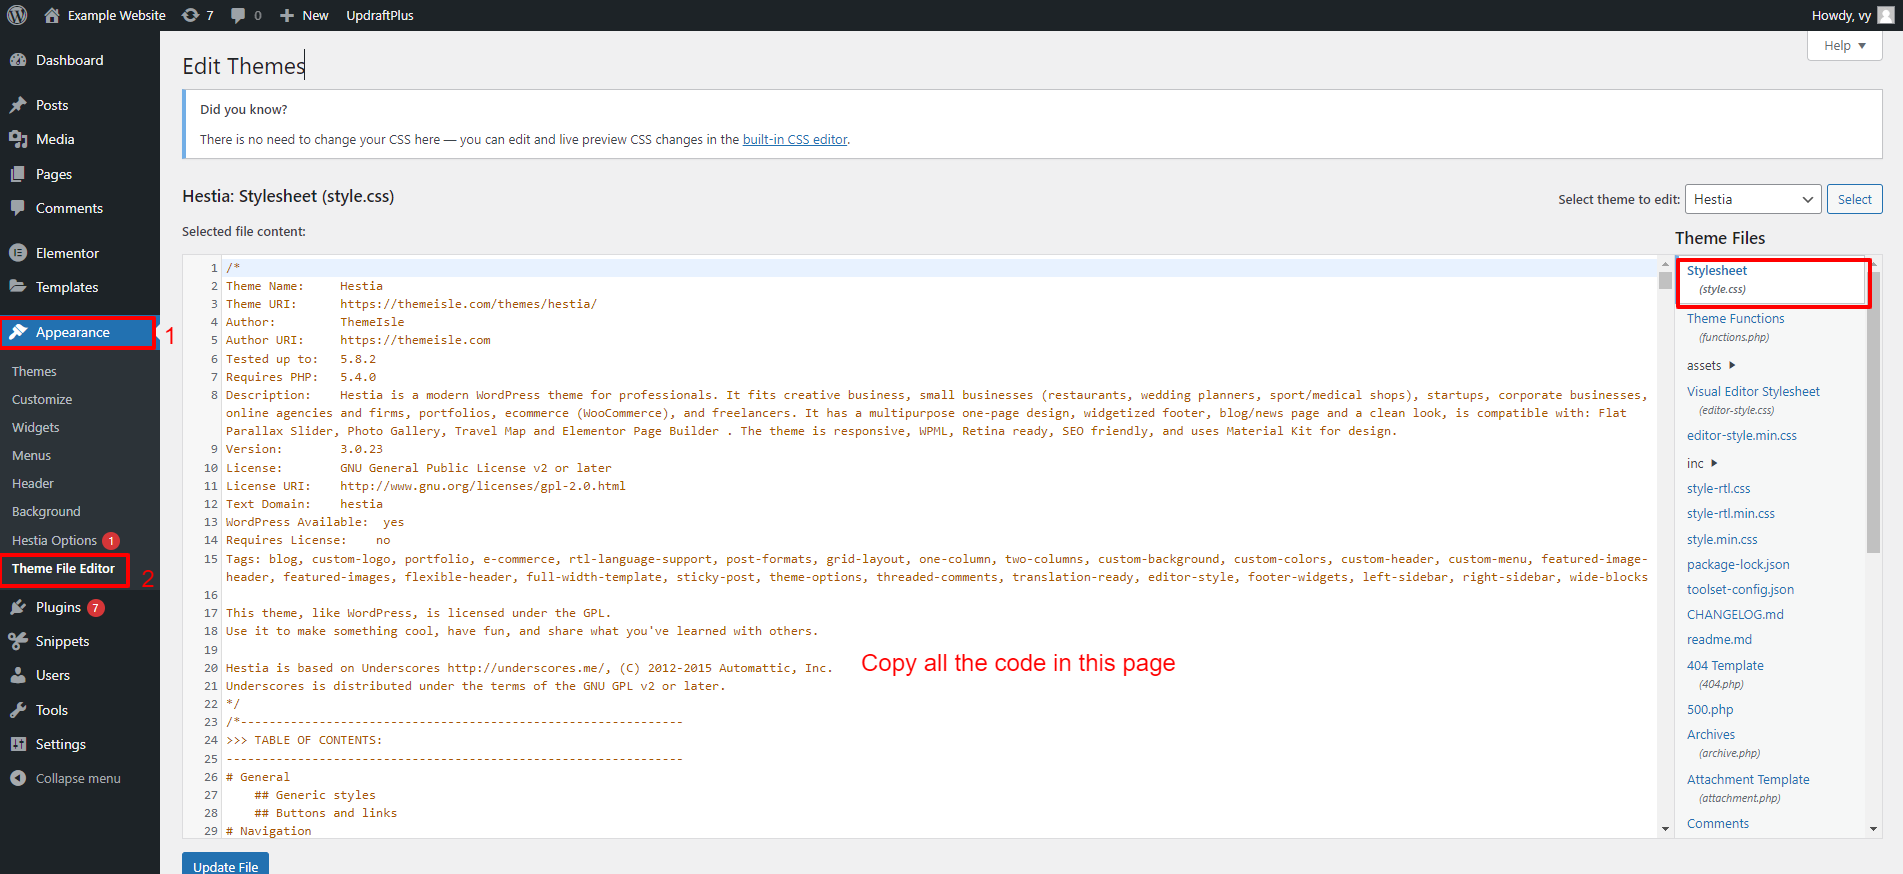
Task: Open the Menus submenu item
Action: [x=31, y=455]
